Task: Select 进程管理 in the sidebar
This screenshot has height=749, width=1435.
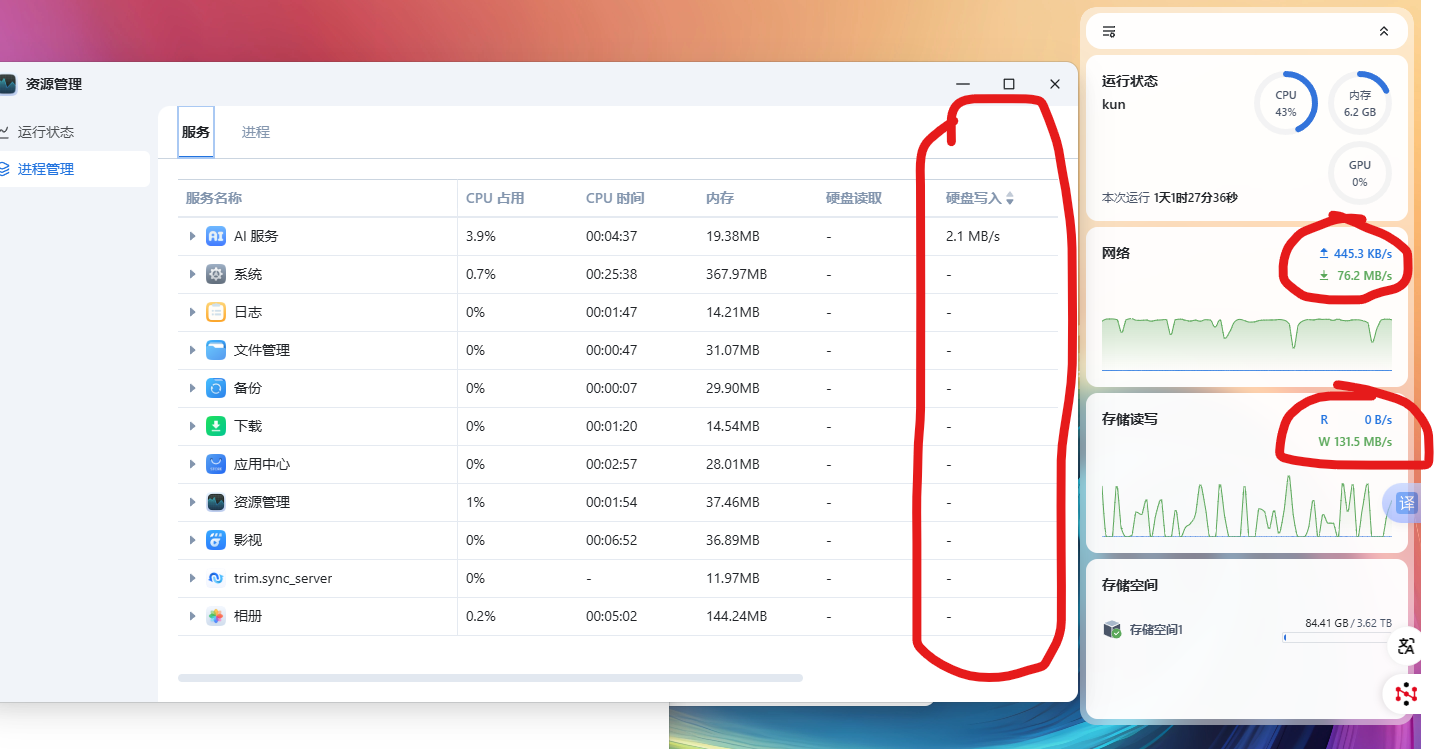Action: 46,169
